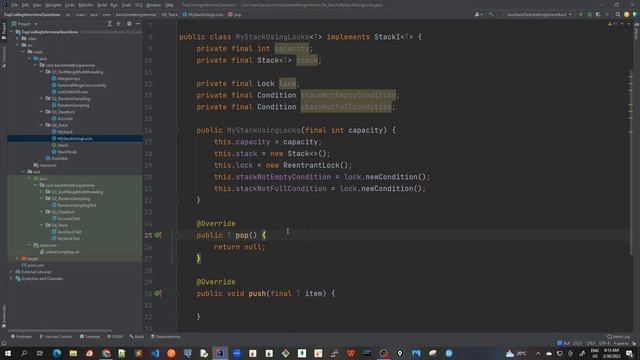Click MyStackUsingLocks in the navigation breadcrumb
Viewport: 640px width, 360px height.
(x=203, y=14)
